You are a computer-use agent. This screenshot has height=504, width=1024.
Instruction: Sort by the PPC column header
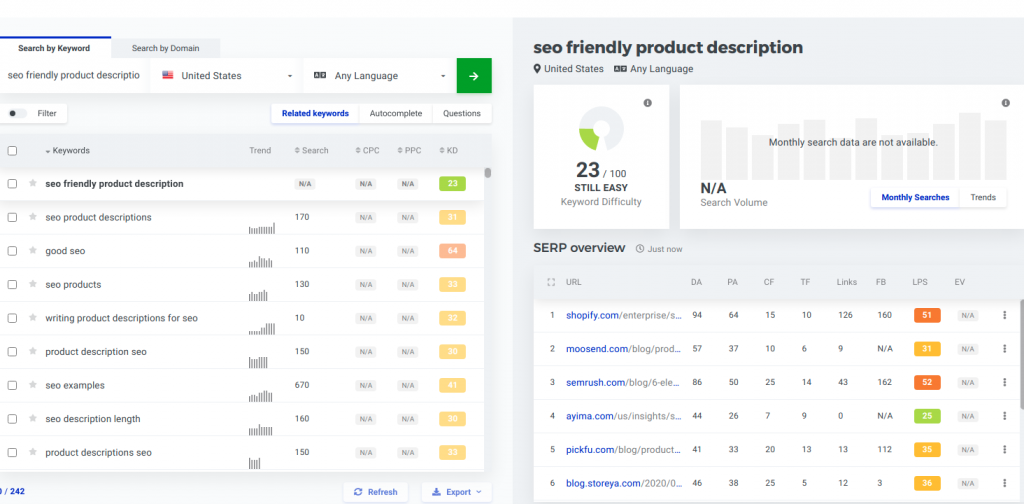409,151
